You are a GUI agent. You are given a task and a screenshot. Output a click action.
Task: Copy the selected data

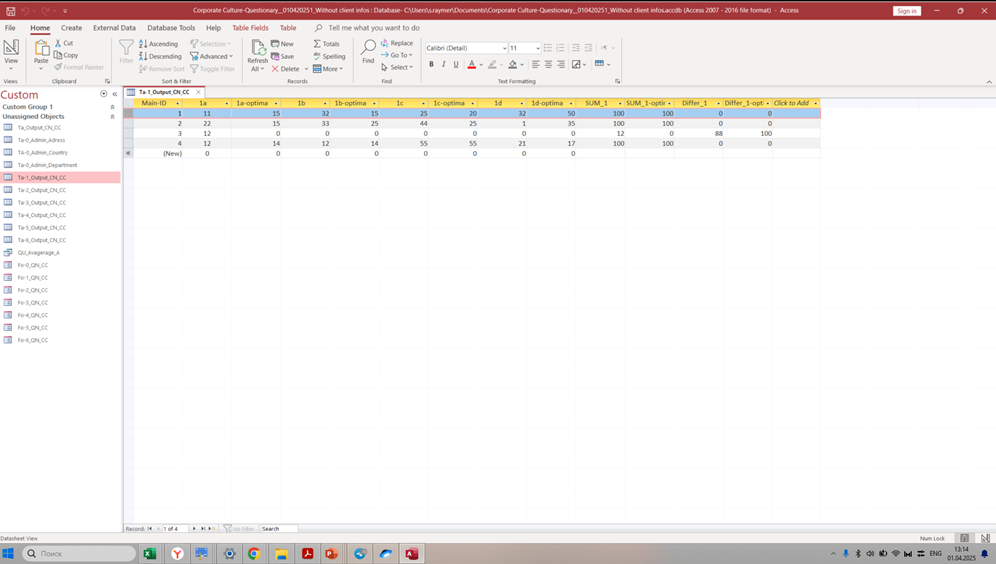[66, 55]
